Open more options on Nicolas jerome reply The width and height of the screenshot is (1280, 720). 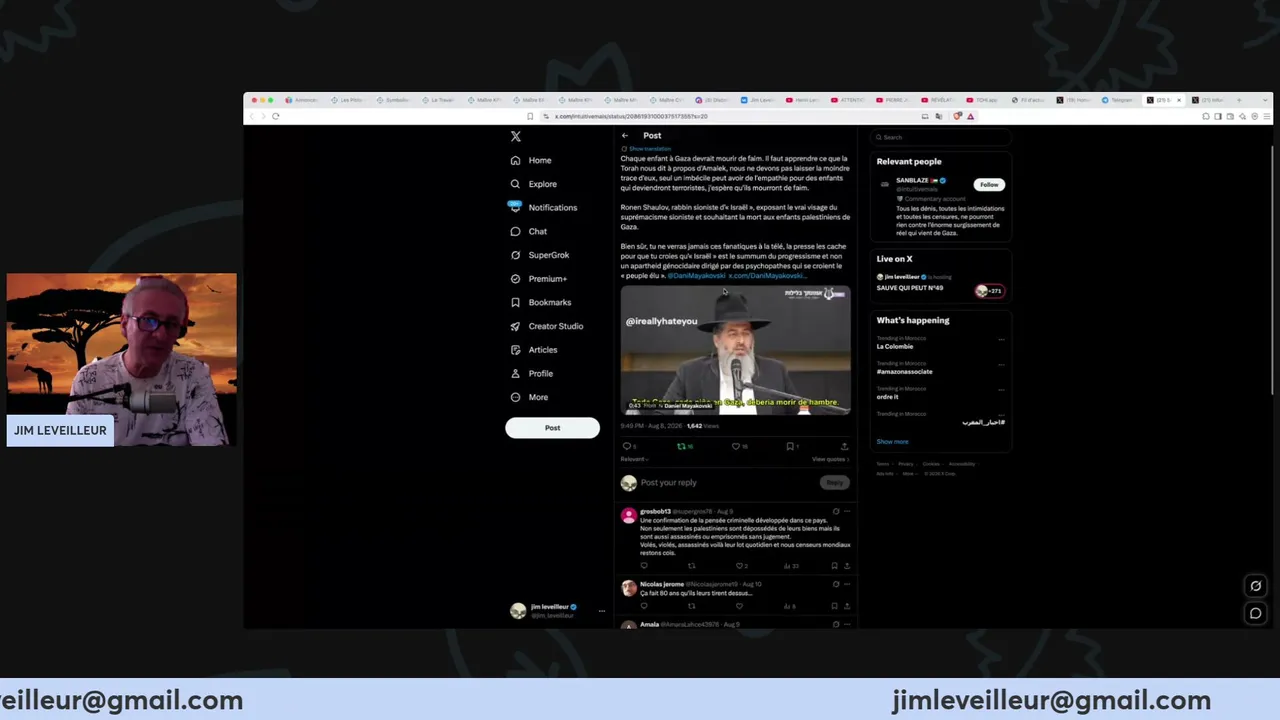(847, 584)
